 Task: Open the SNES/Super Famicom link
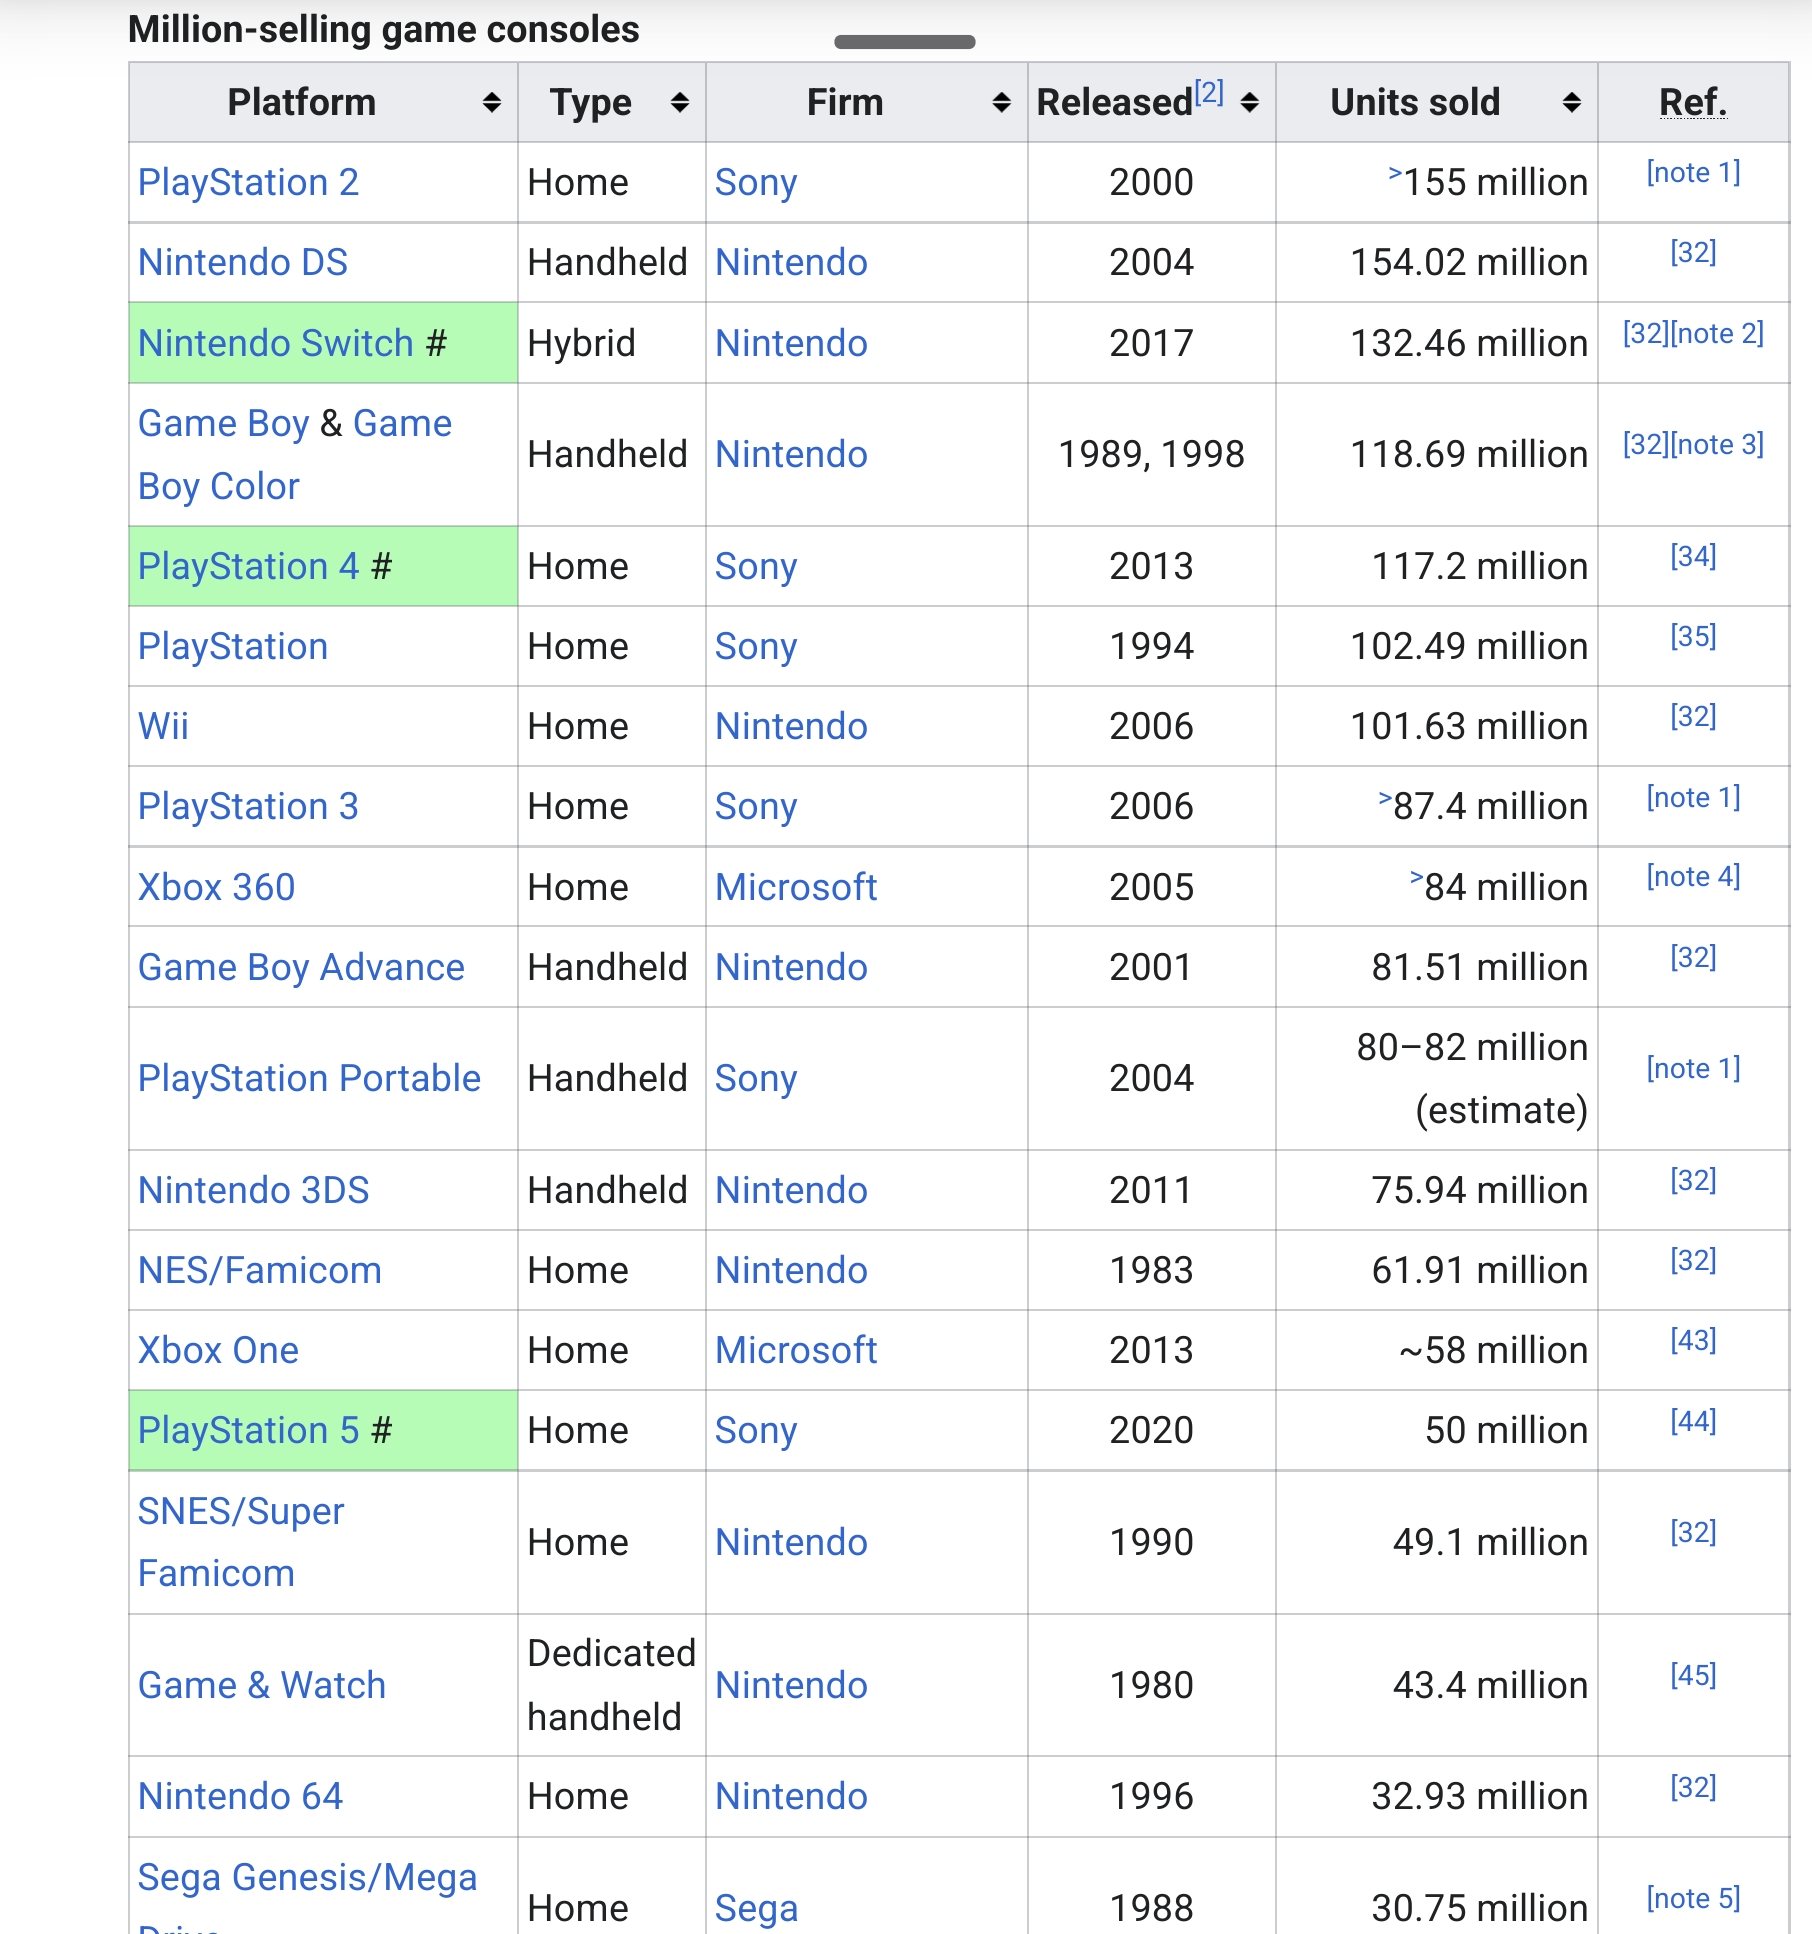tap(241, 1542)
